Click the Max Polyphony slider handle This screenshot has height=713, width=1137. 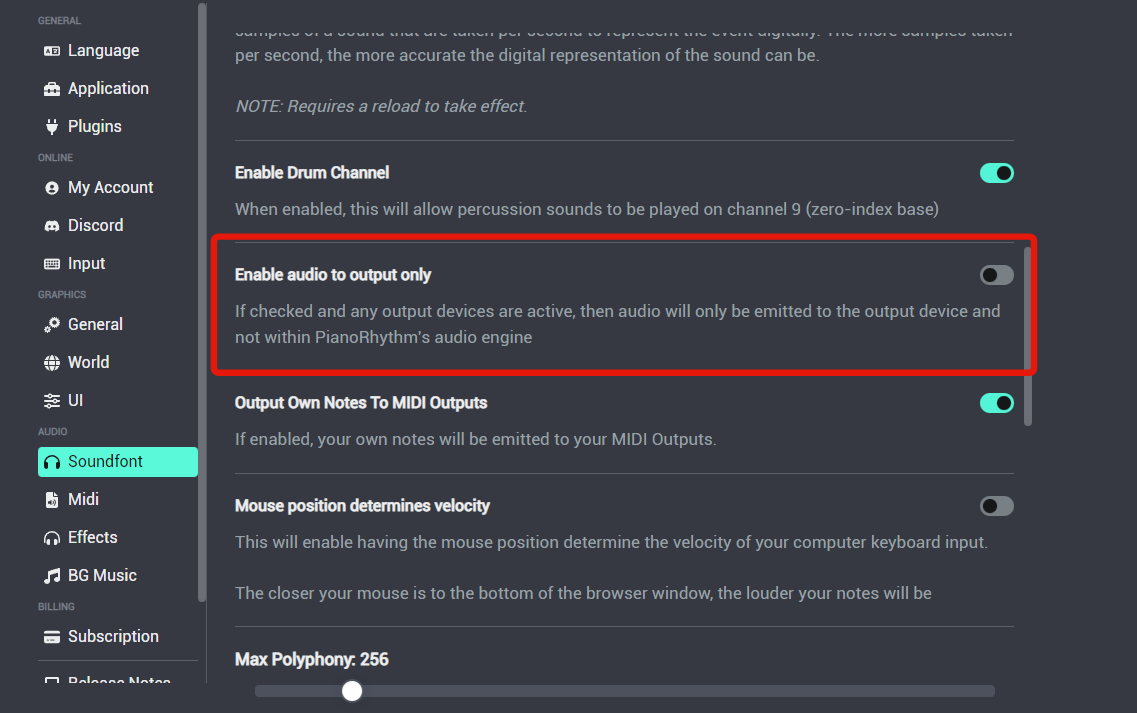point(352,691)
